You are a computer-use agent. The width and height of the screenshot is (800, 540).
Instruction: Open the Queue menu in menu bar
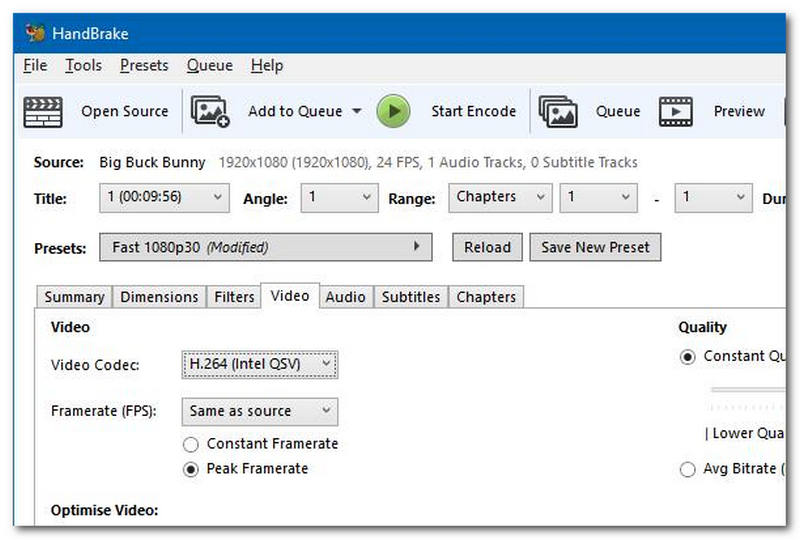pos(210,65)
